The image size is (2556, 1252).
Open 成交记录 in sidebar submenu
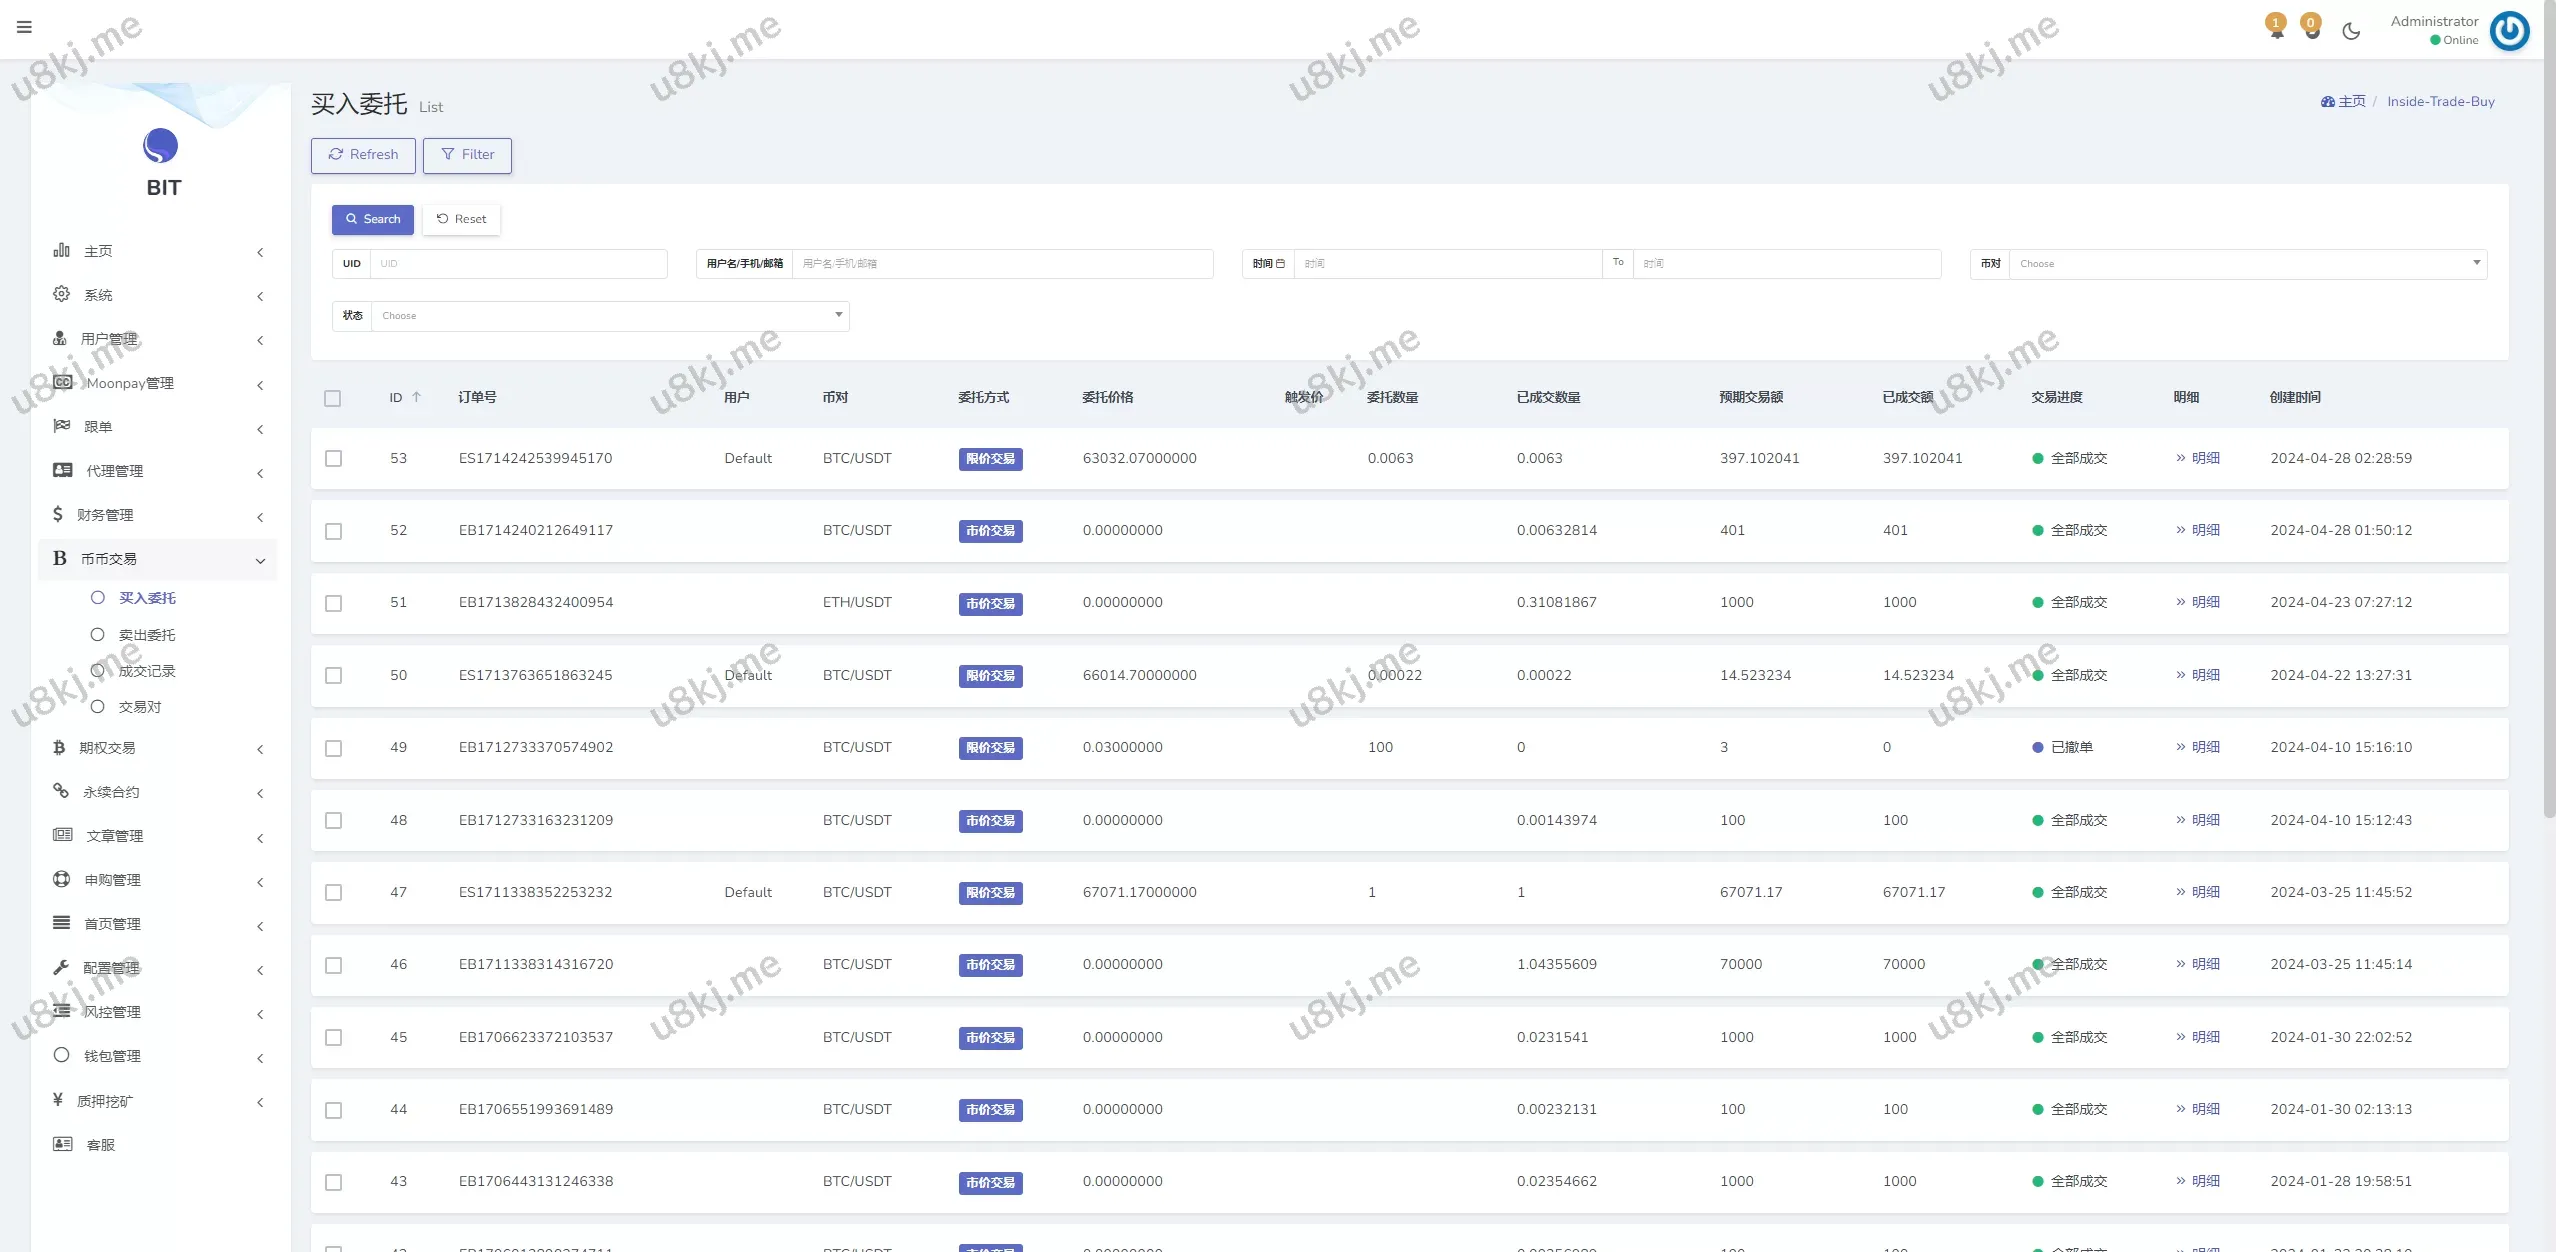click(x=147, y=671)
